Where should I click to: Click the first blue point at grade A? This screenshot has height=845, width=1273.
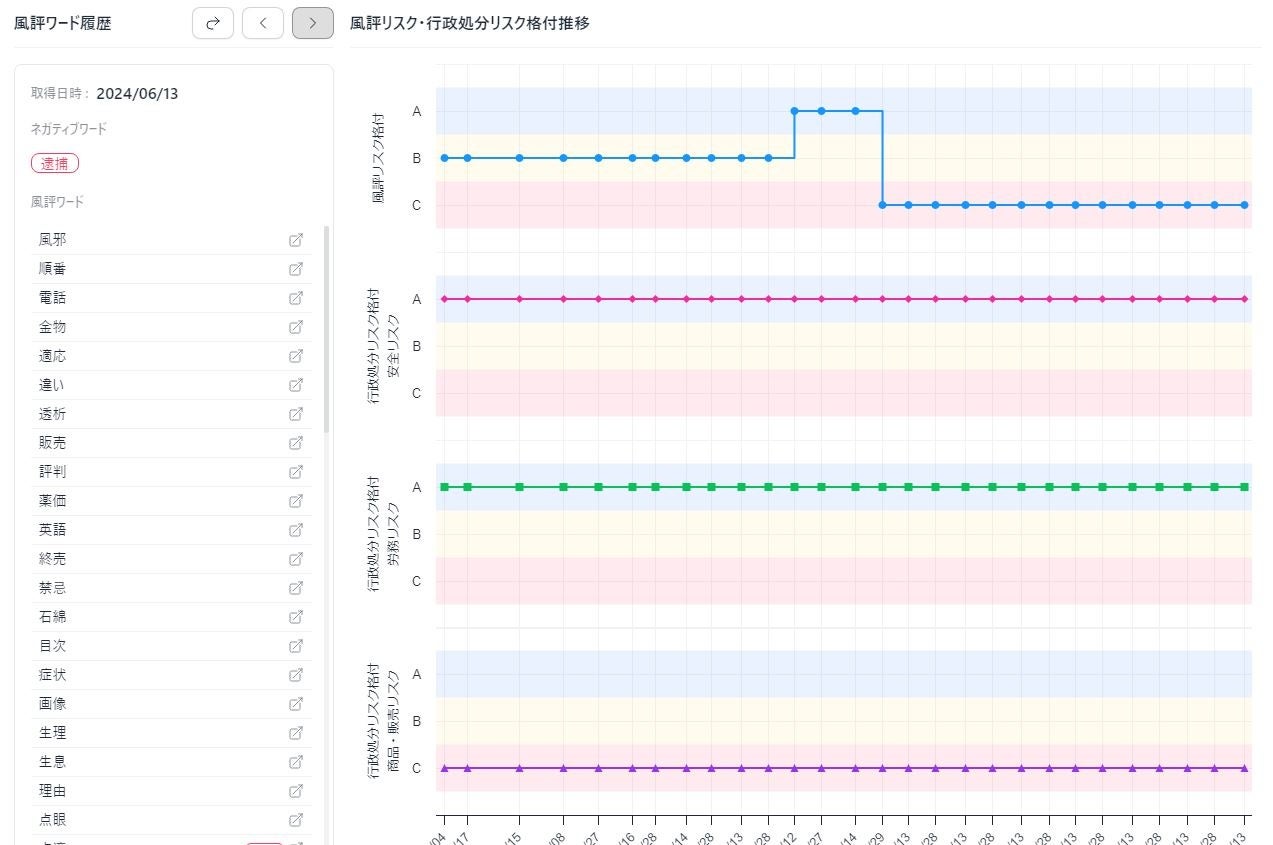tap(794, 111)
